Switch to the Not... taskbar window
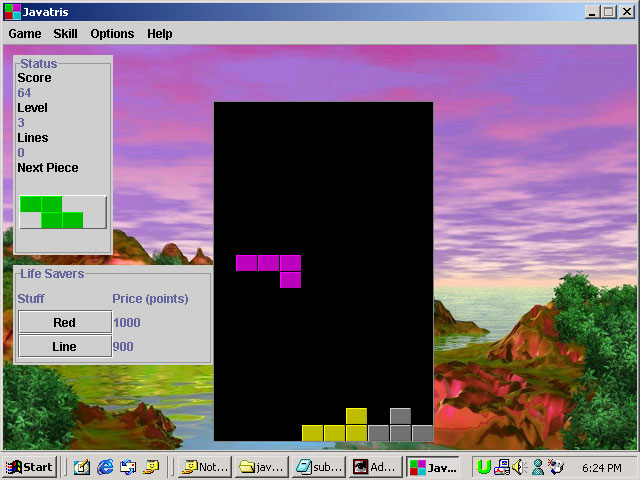The image size is (640, 480). (205, 467)
